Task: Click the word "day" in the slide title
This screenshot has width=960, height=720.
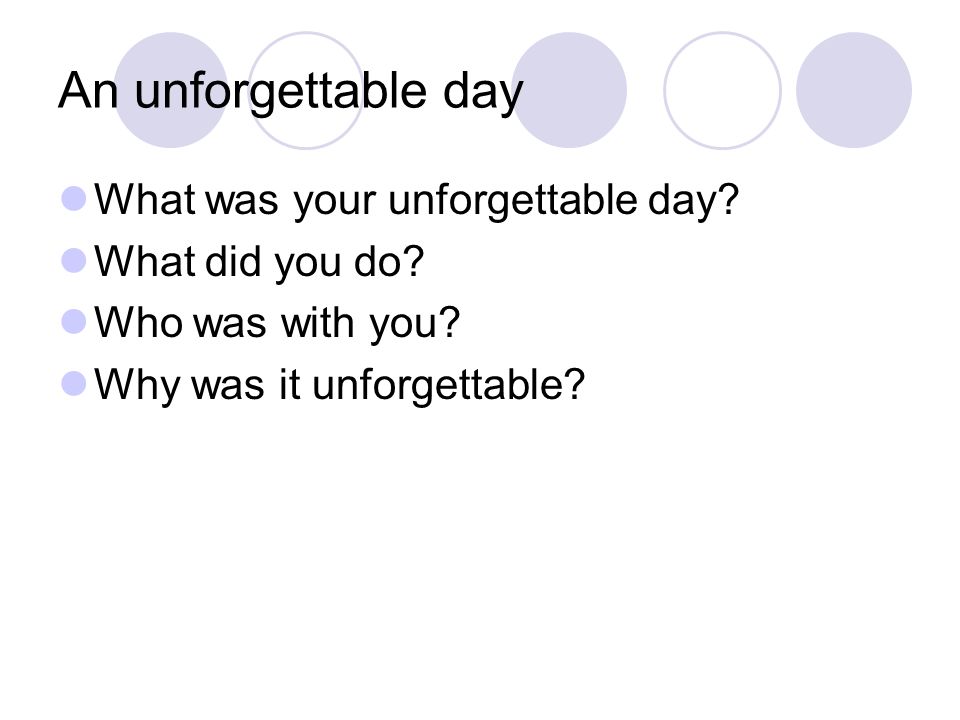Action: 483,94
